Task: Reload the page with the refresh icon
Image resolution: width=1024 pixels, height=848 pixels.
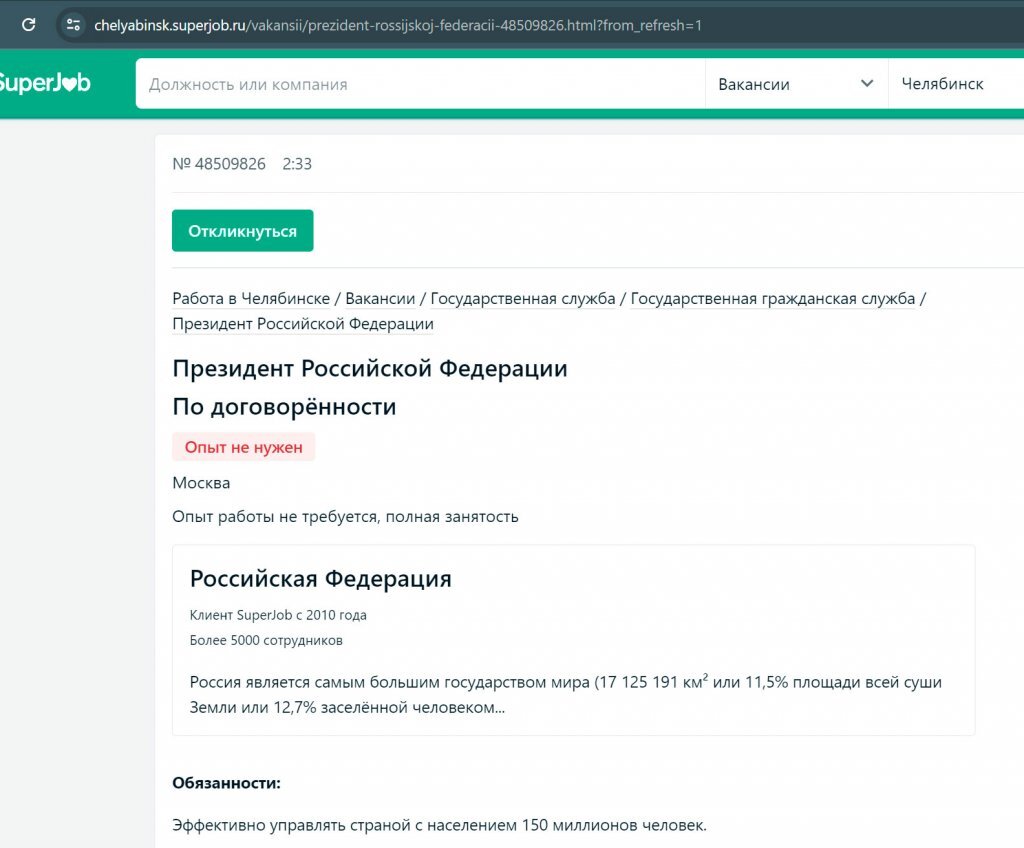Action: 29,25
